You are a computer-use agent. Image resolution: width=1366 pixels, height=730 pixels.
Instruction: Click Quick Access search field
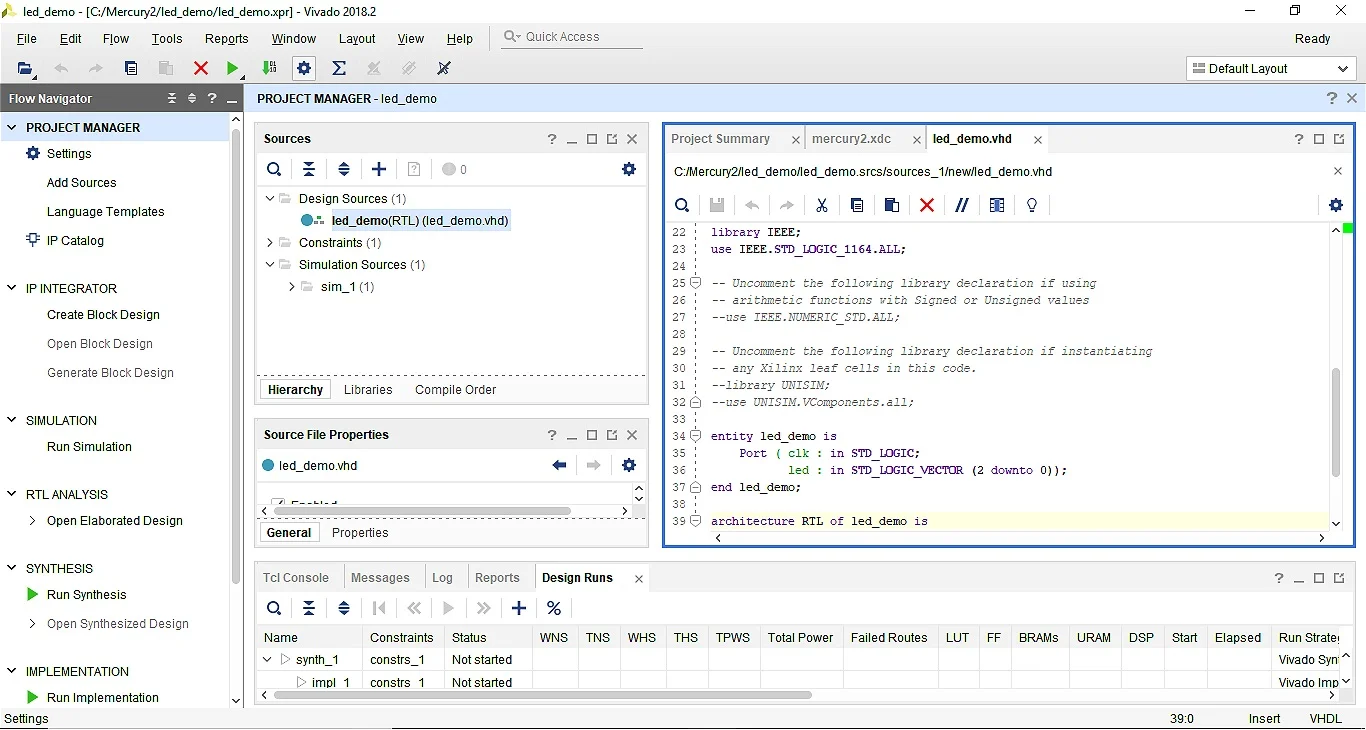(572, 37)
